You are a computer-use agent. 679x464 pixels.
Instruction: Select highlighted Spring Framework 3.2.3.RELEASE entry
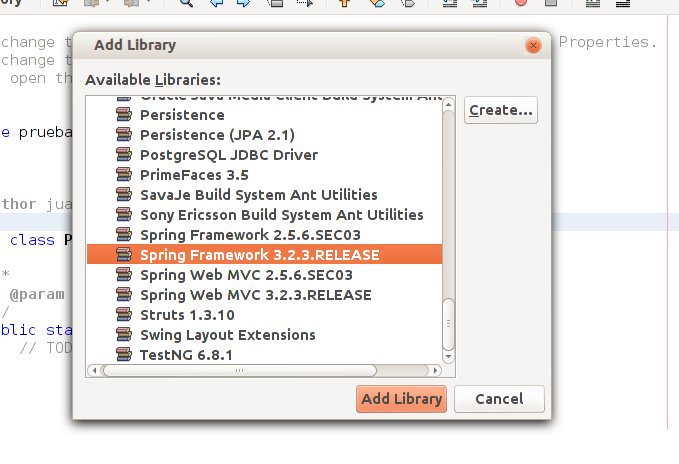[264, 255]
